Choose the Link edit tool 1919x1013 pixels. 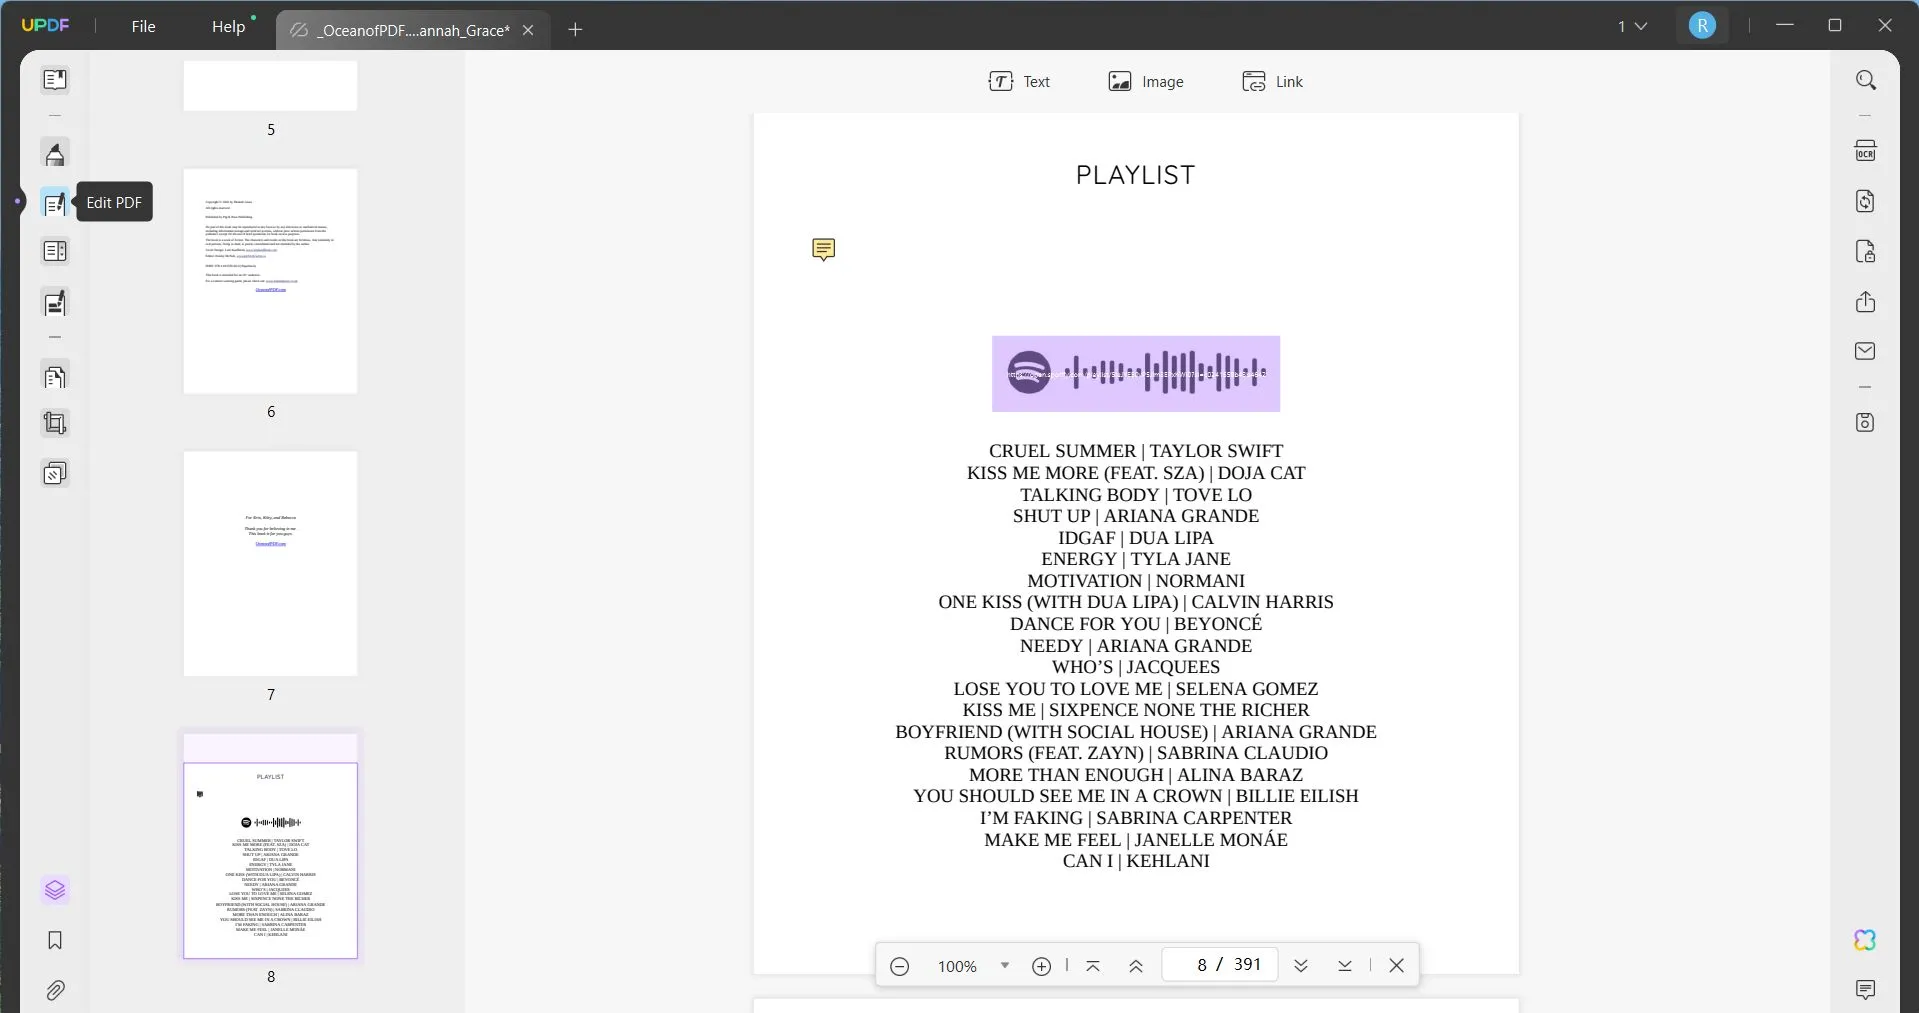1272,82
